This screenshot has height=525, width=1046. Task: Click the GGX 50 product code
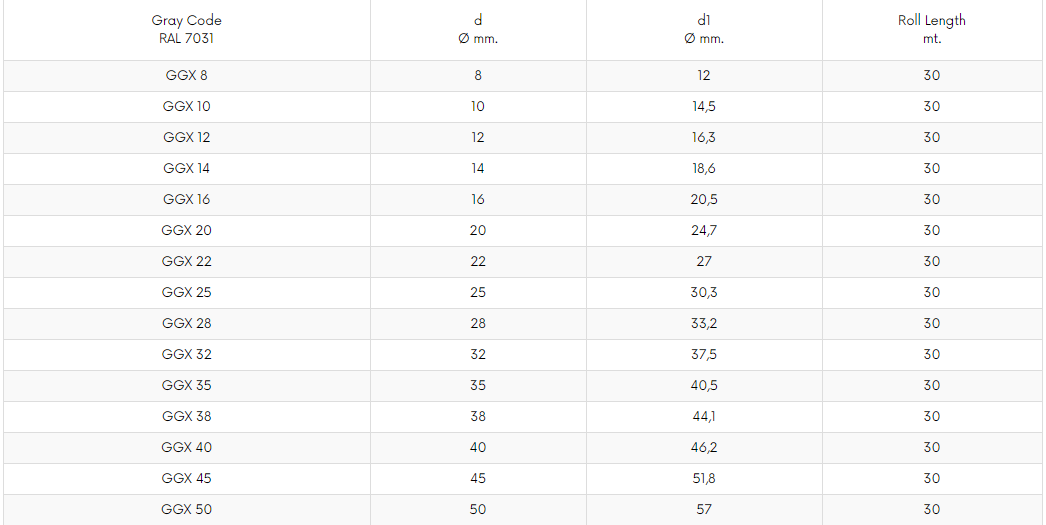coord(187,510)
